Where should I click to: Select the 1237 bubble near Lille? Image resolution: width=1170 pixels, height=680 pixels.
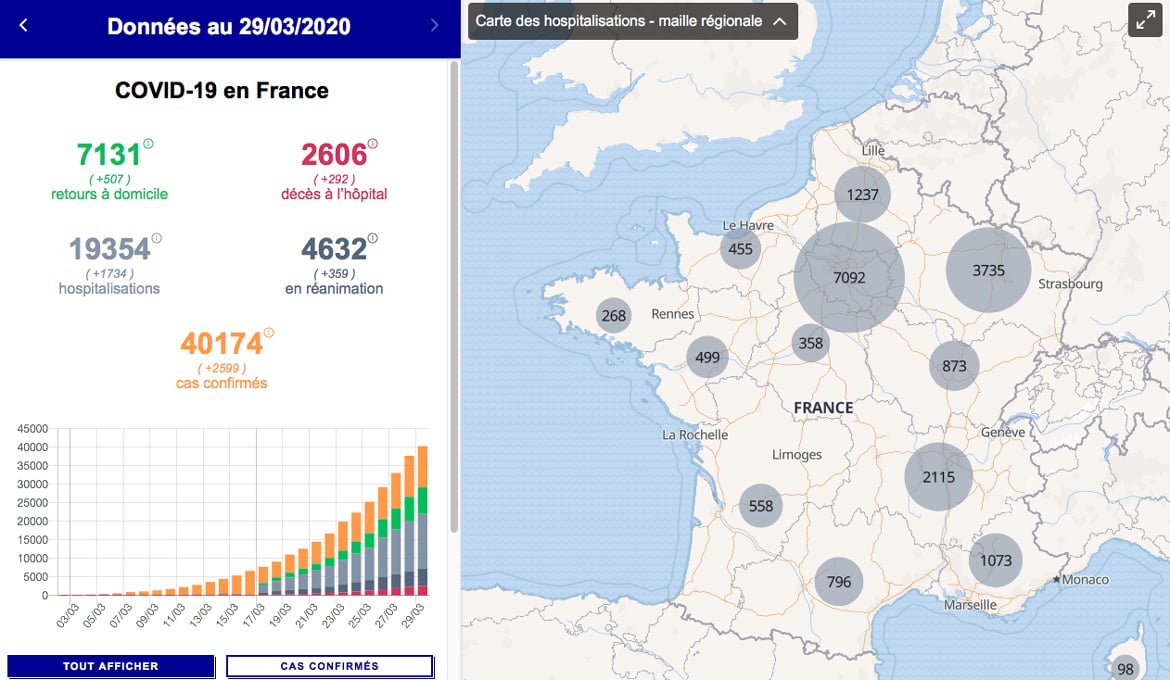863,194
